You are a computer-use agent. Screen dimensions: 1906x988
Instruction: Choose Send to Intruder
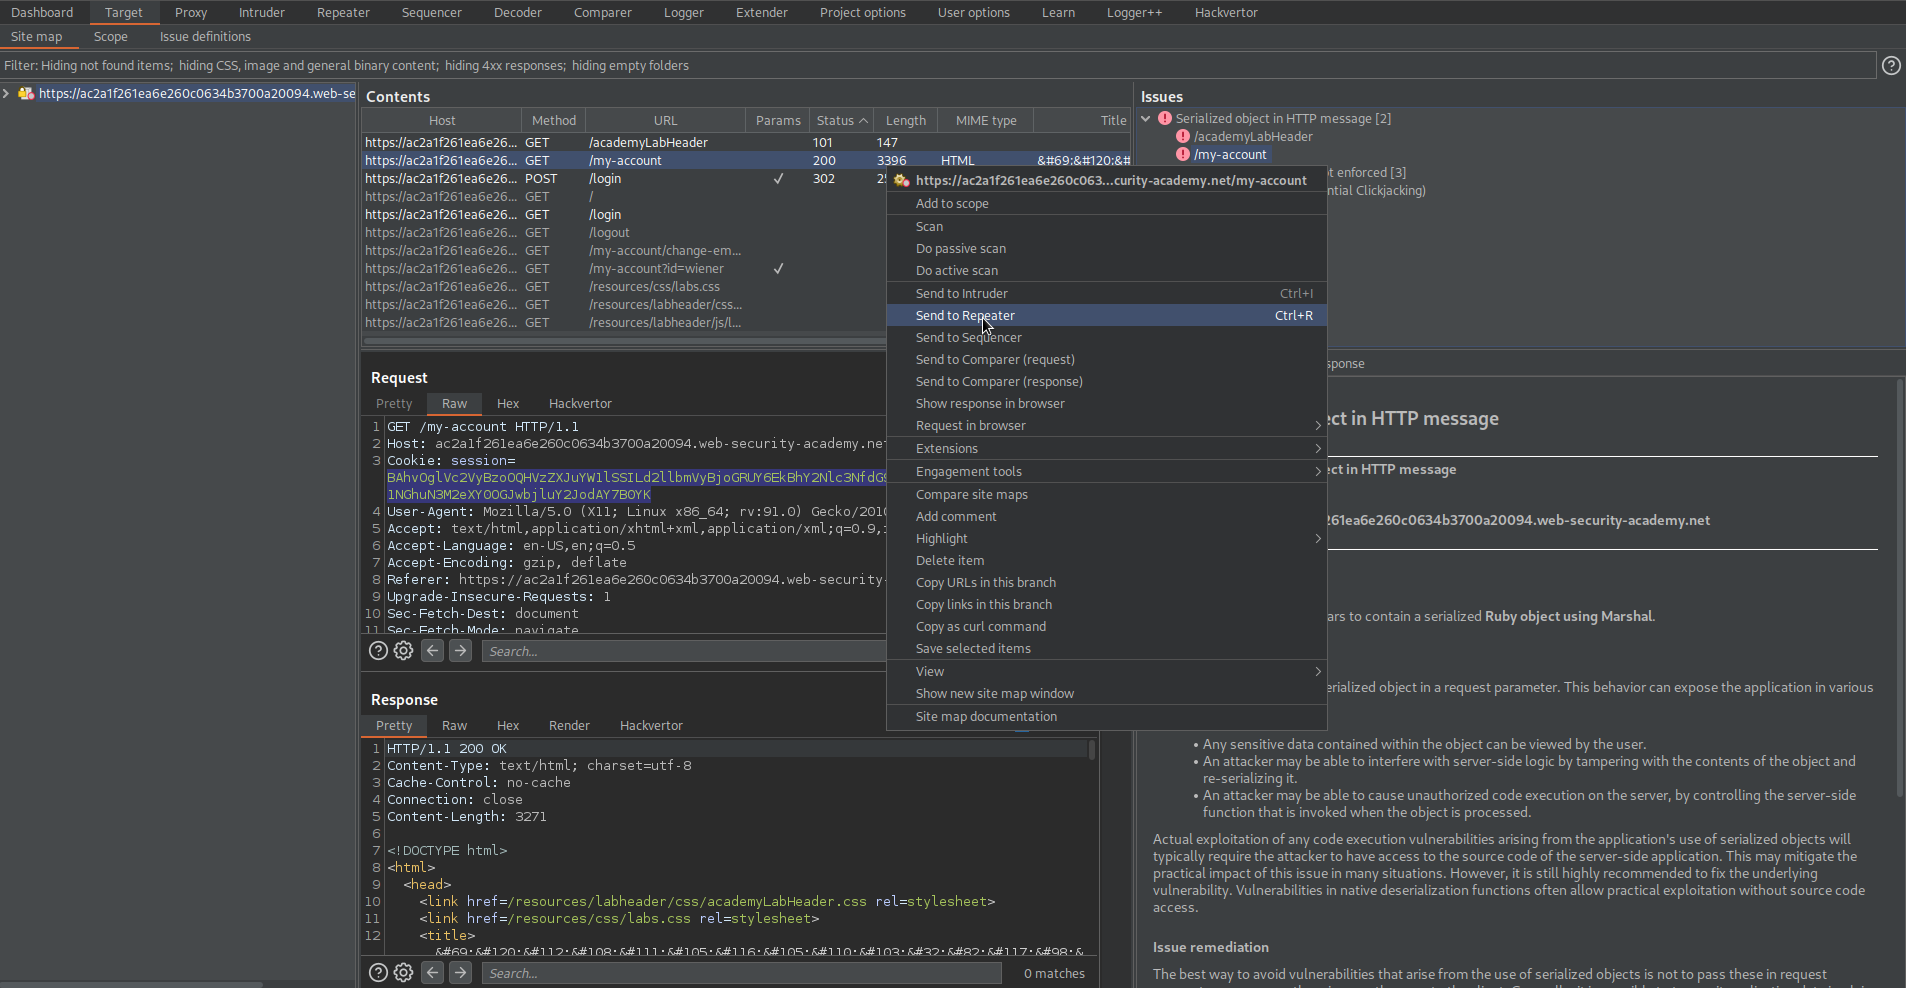click(x=1106, y=294)
